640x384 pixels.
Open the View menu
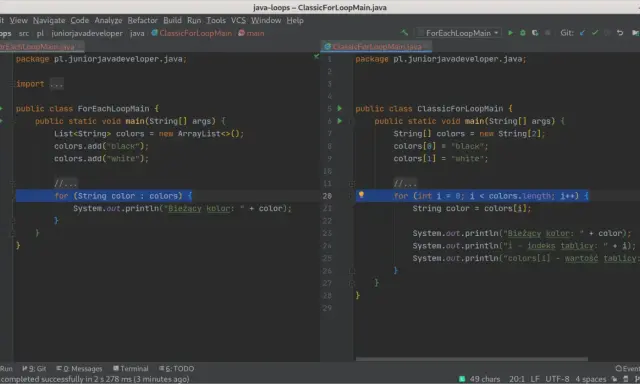pyautogui.click(x=18, y=20)
